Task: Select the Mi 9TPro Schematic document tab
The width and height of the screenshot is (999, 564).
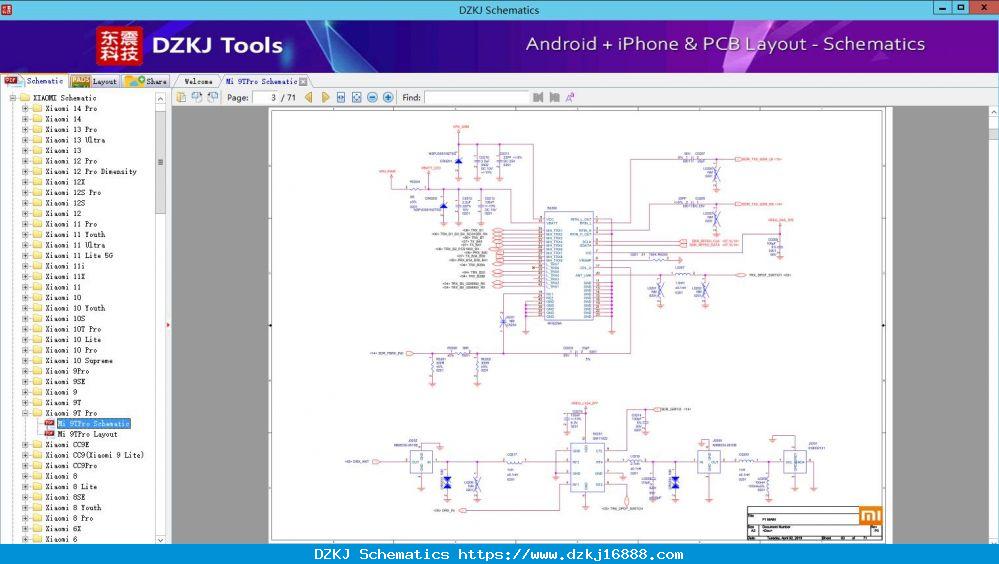Action: pyautogui.click(x=261, y=82)
